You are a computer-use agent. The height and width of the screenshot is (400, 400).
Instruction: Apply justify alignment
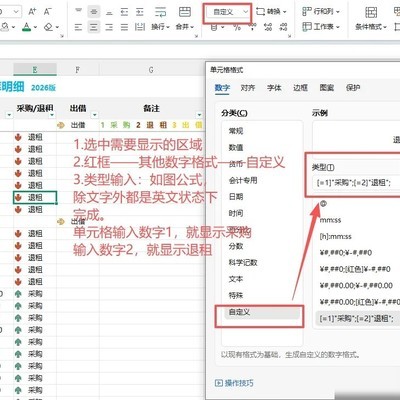click(x=124, y=27)
